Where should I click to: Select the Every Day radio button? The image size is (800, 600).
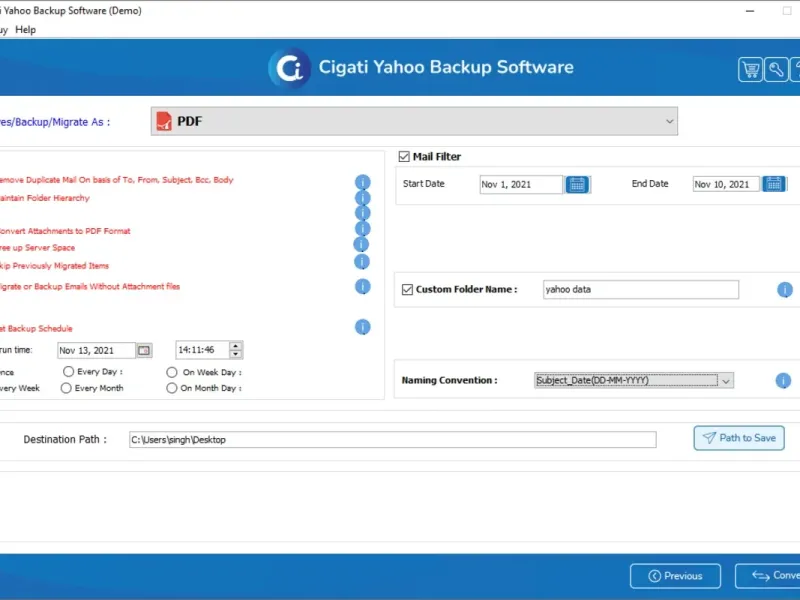pos(68,372)
